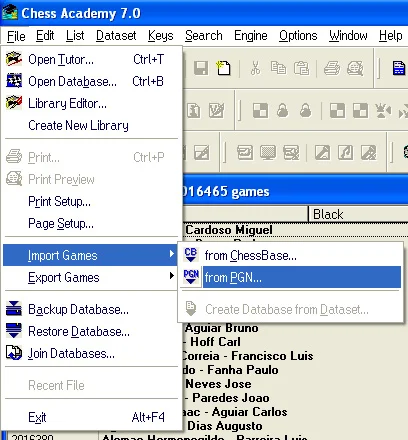Image resolution: width=408 pixels, height=440 pixels.
Task: Choose Restore Database entry
Action: [91, 331]
